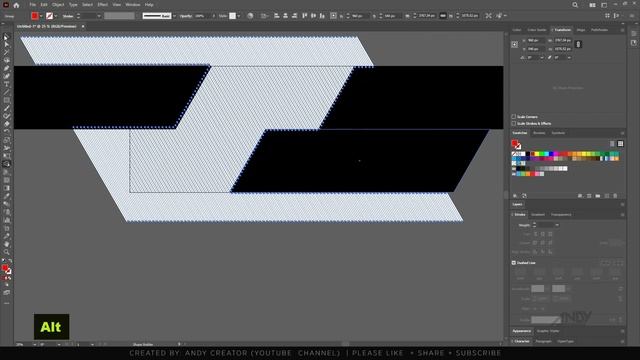Open the brush definition dropdown

[174, 16]
